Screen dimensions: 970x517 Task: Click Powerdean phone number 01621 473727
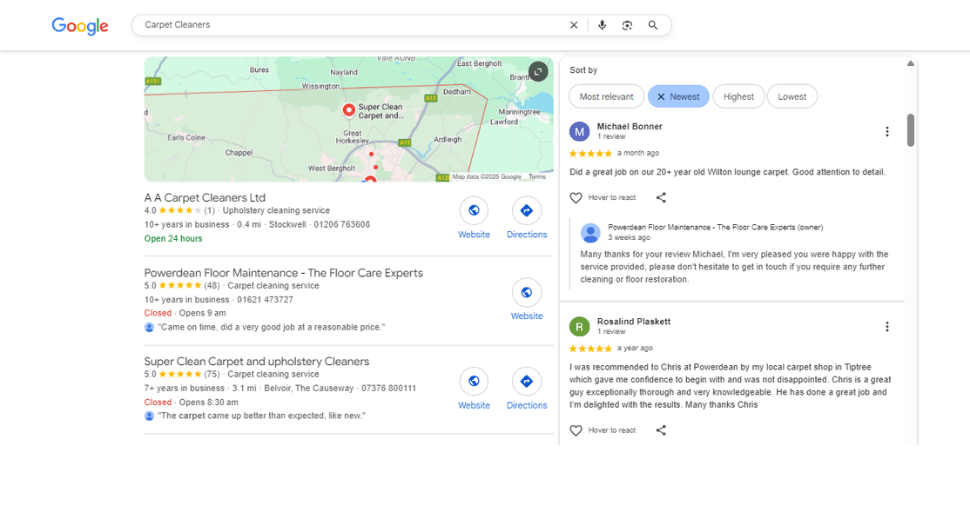[265, 300]
